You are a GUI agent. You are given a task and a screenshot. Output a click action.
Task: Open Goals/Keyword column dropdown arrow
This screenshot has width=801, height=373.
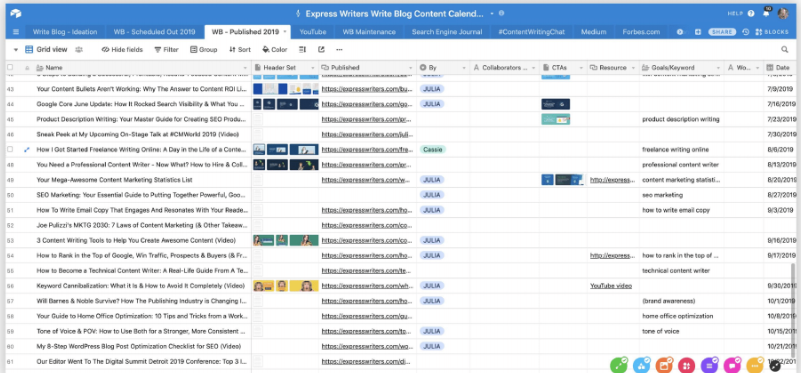[x=718, y=67]
